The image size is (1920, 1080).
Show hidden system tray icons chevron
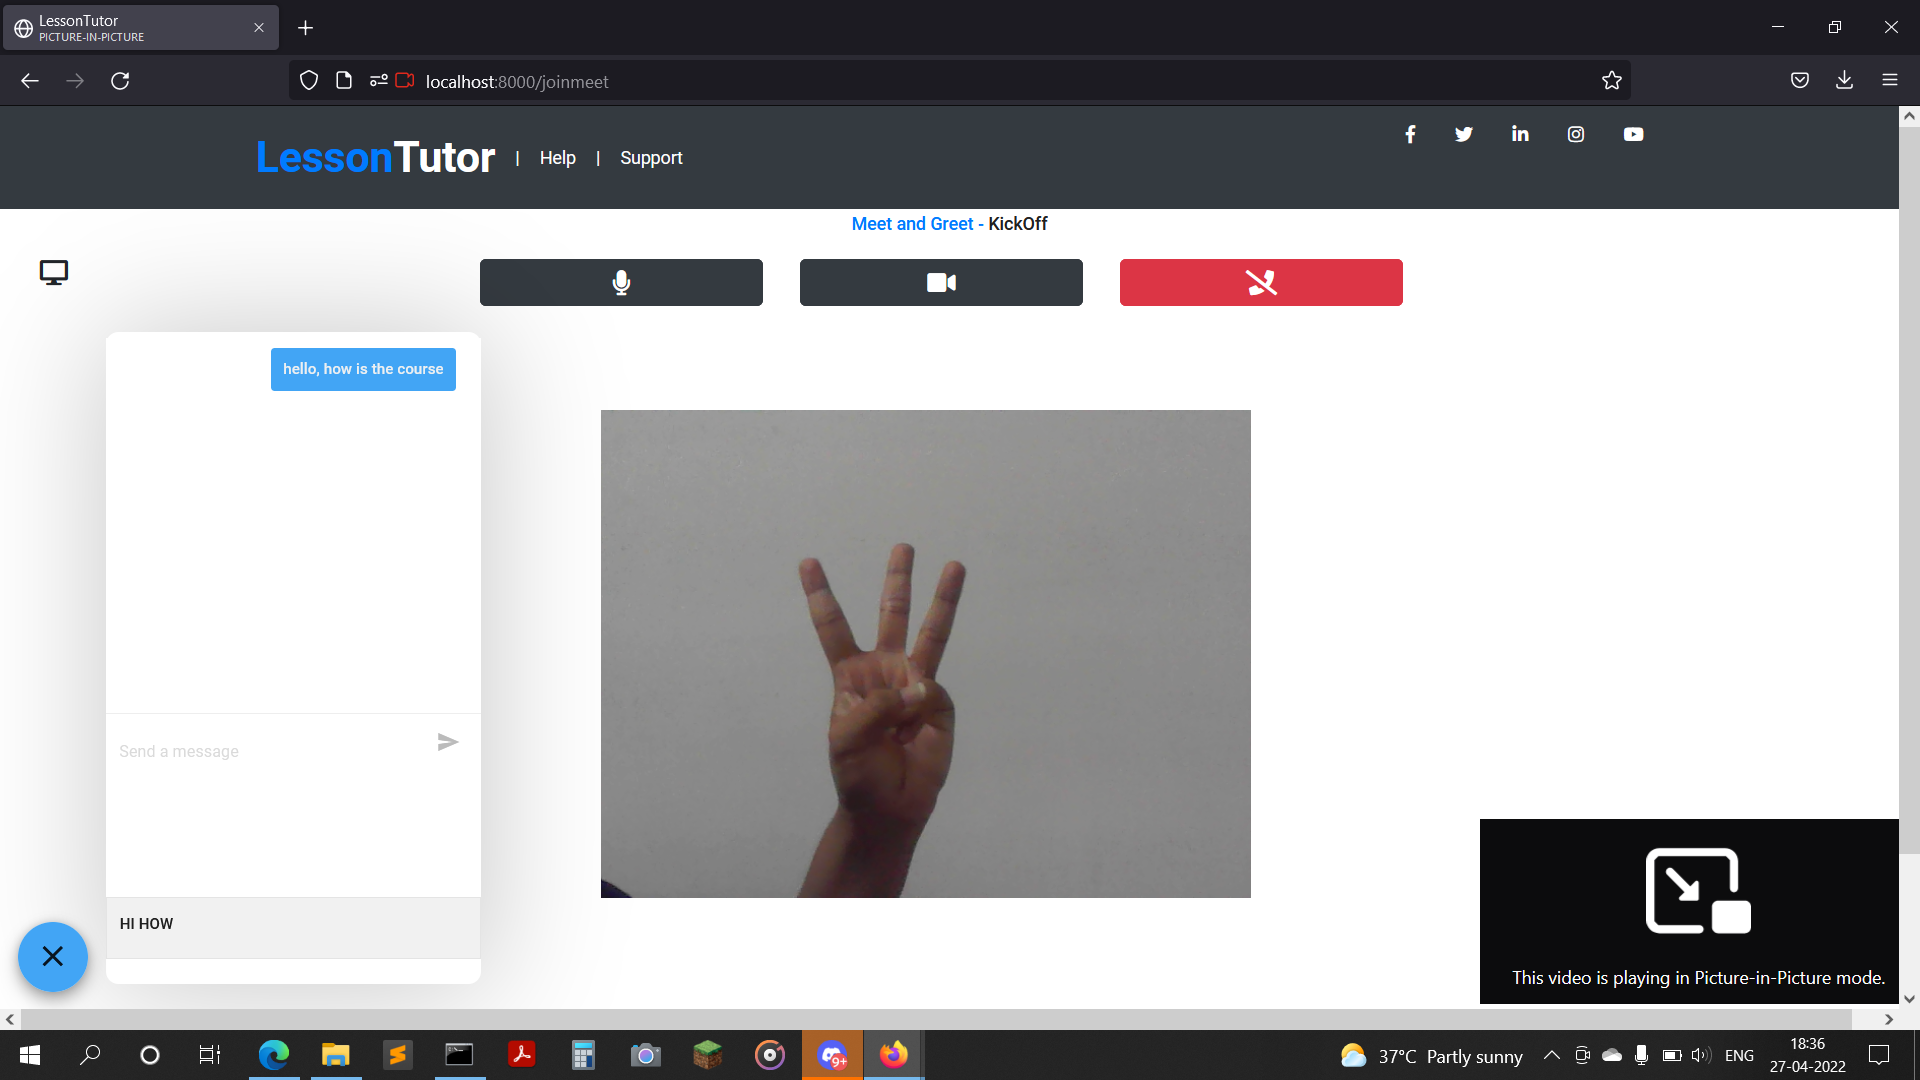1551,1055
